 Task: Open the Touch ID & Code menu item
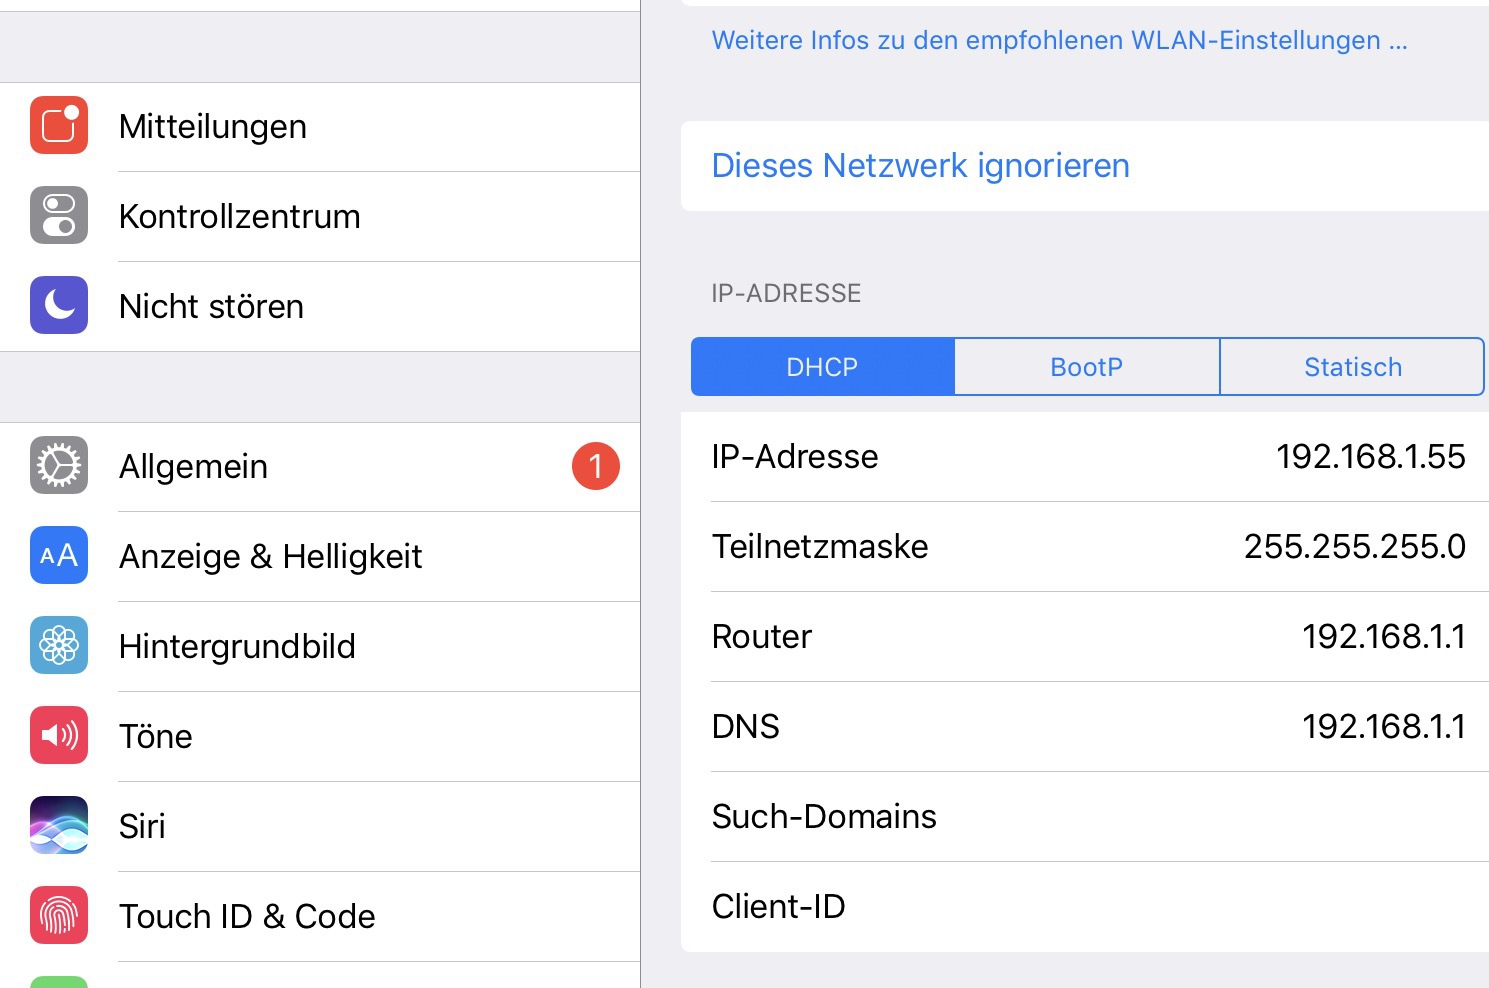click(247, 916)
